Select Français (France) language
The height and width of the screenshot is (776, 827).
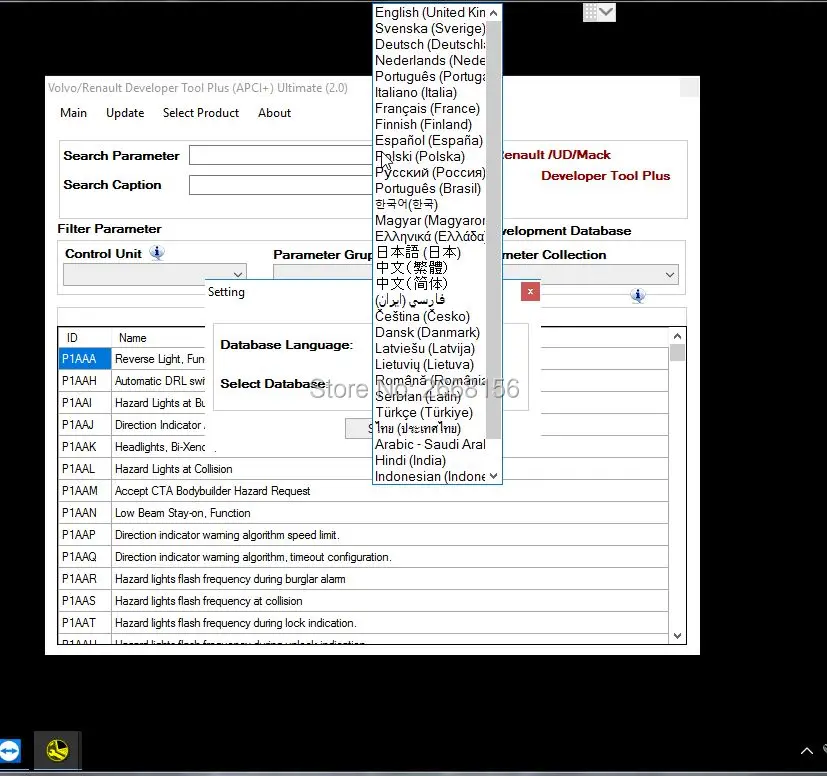pos(430,109)
